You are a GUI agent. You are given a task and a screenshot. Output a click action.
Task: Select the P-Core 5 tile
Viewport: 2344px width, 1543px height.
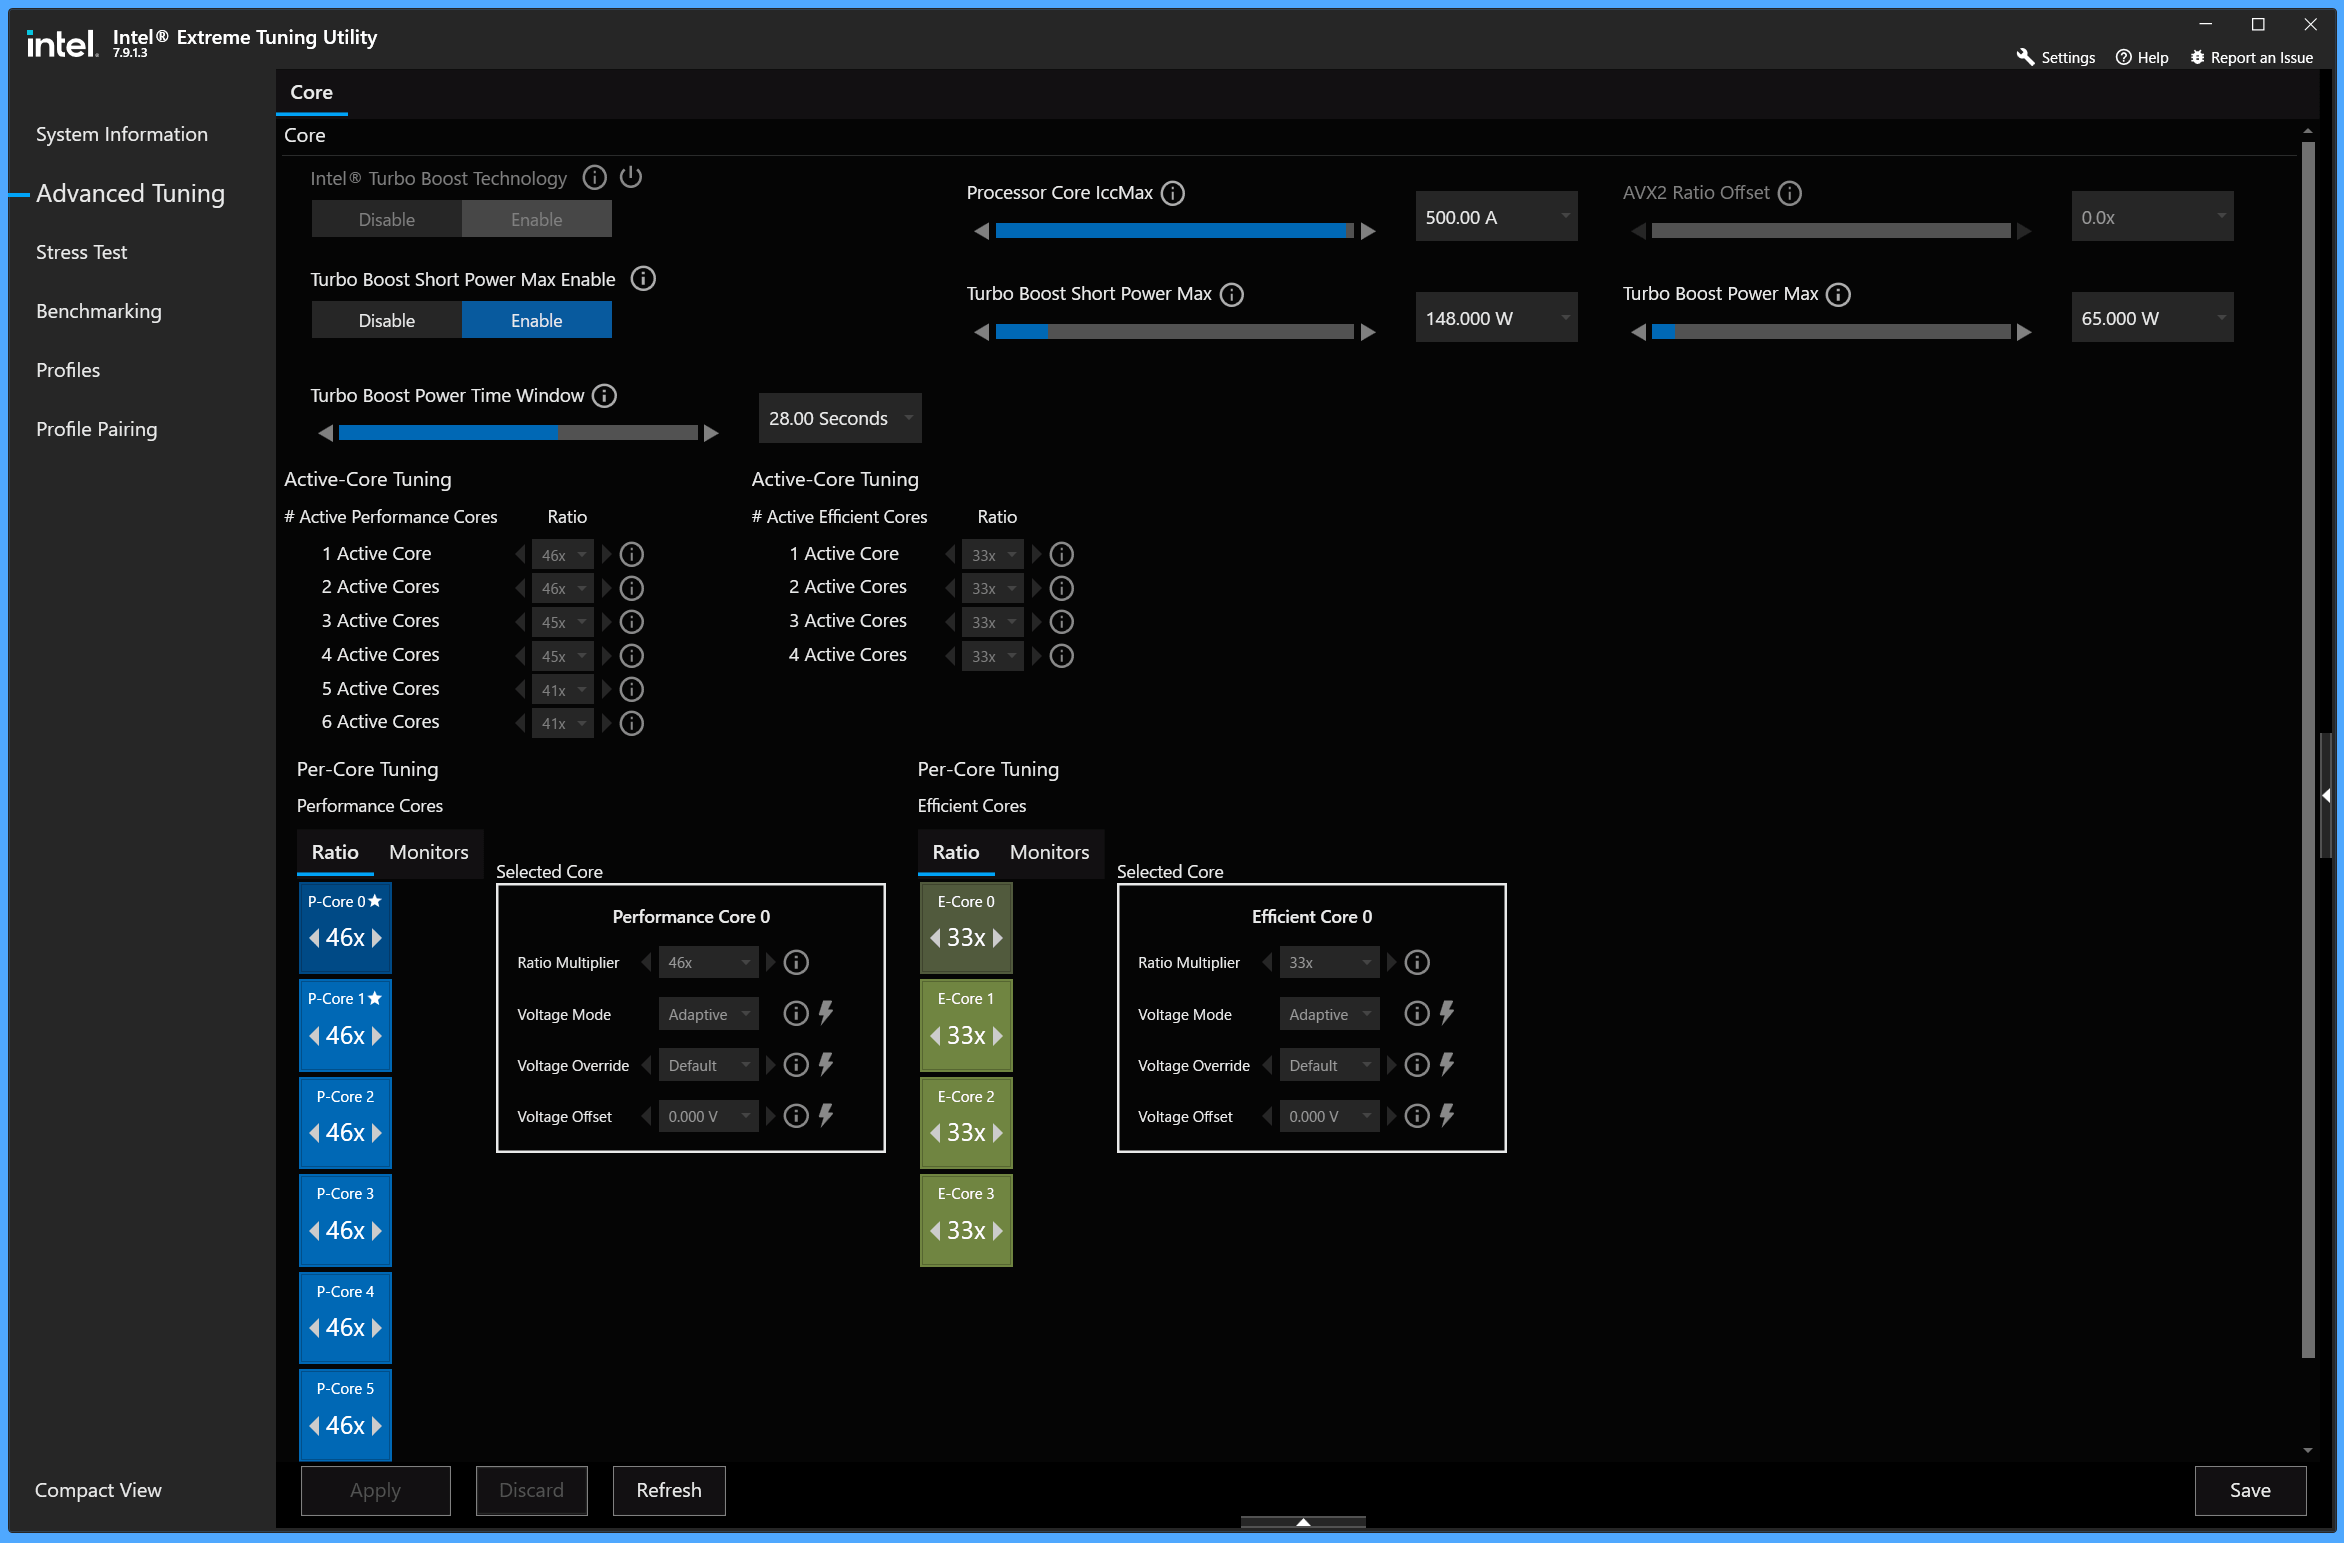tap(345, 1415)
